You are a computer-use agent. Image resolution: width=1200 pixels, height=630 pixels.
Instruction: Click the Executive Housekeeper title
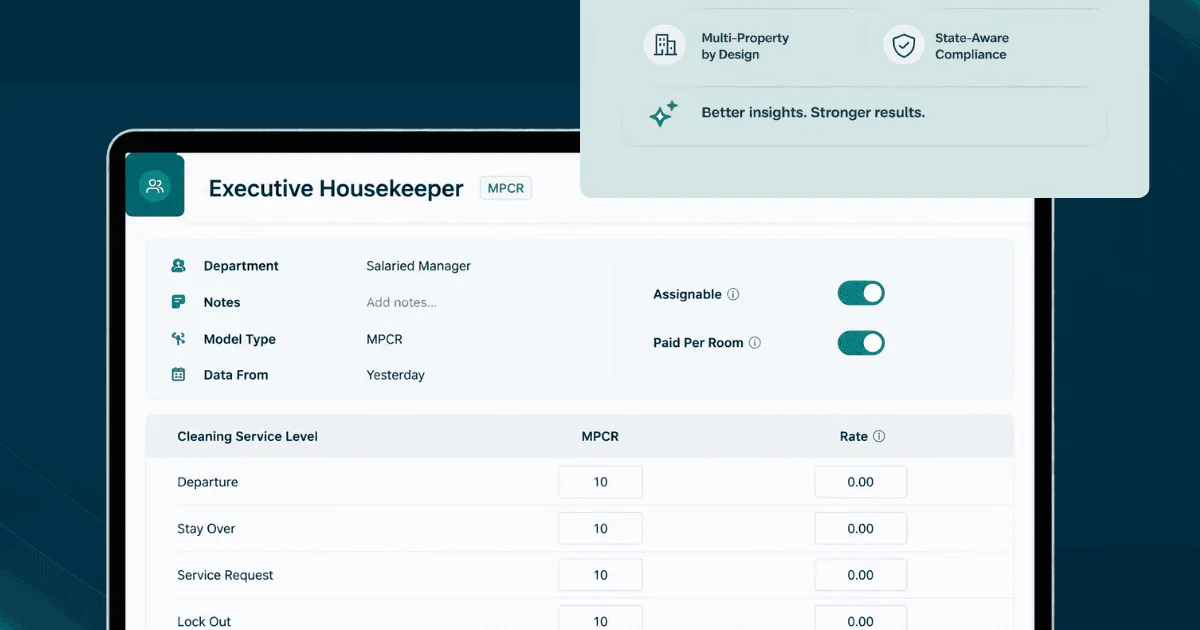click(x=336, y=188)
